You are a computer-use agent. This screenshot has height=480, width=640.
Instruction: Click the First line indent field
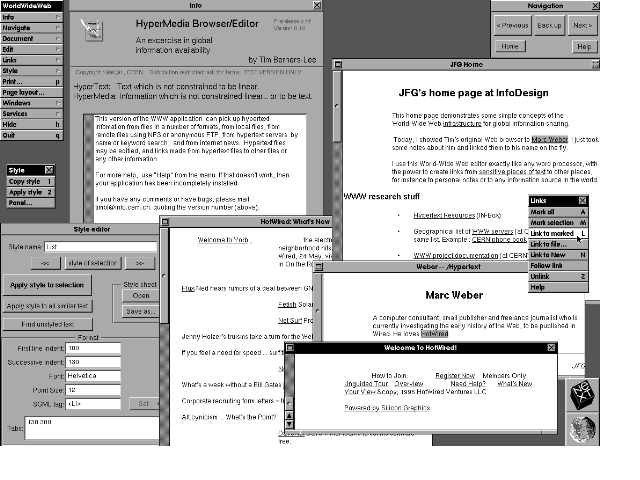93,348
